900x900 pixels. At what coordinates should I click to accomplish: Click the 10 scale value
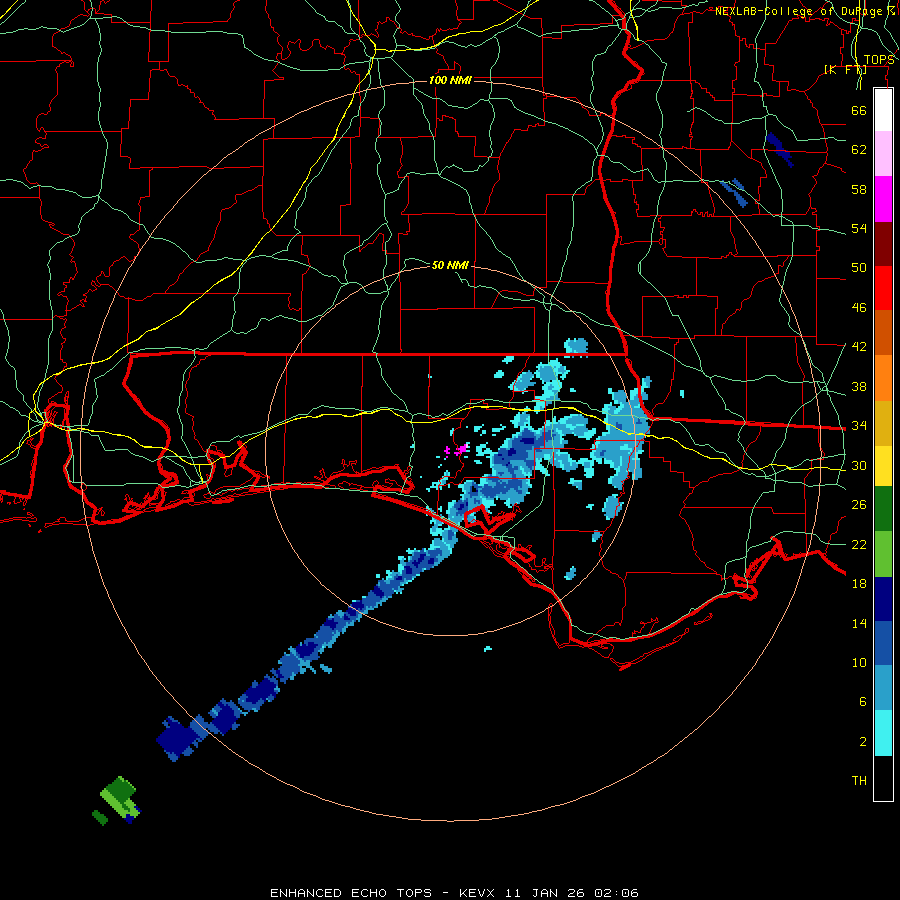[x=859, y=663]
